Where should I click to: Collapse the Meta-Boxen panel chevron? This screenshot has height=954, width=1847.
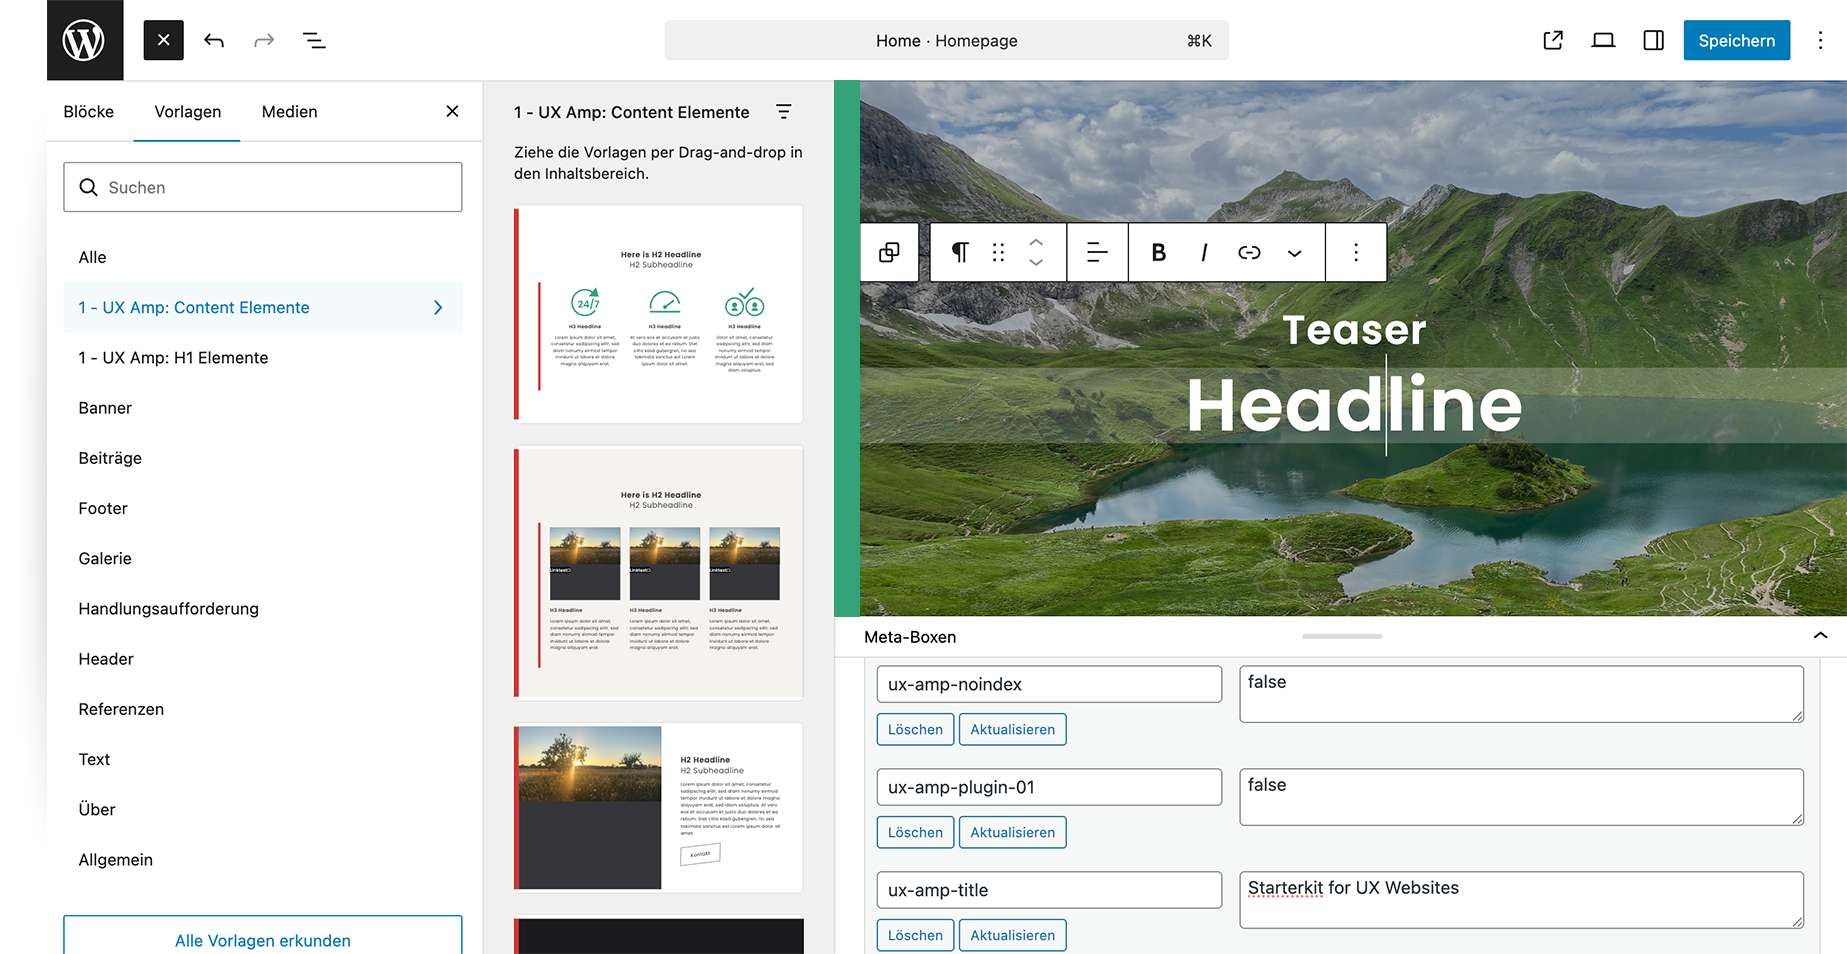(x=1820, y=635)
